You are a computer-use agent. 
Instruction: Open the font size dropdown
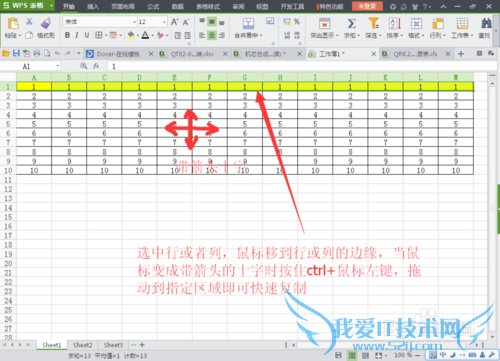click(x=164, y=22)
